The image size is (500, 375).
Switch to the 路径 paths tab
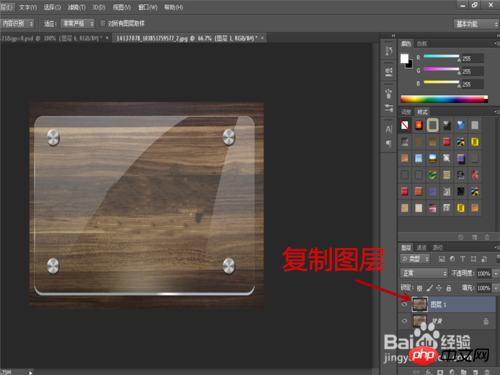(x=437, y=248)
